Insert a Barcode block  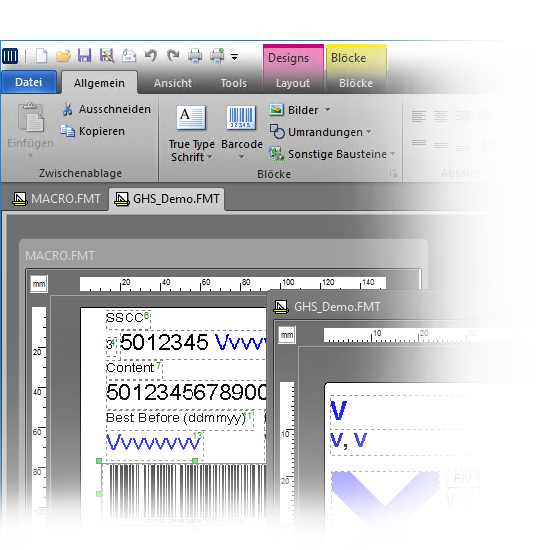[x=242, y=133]
